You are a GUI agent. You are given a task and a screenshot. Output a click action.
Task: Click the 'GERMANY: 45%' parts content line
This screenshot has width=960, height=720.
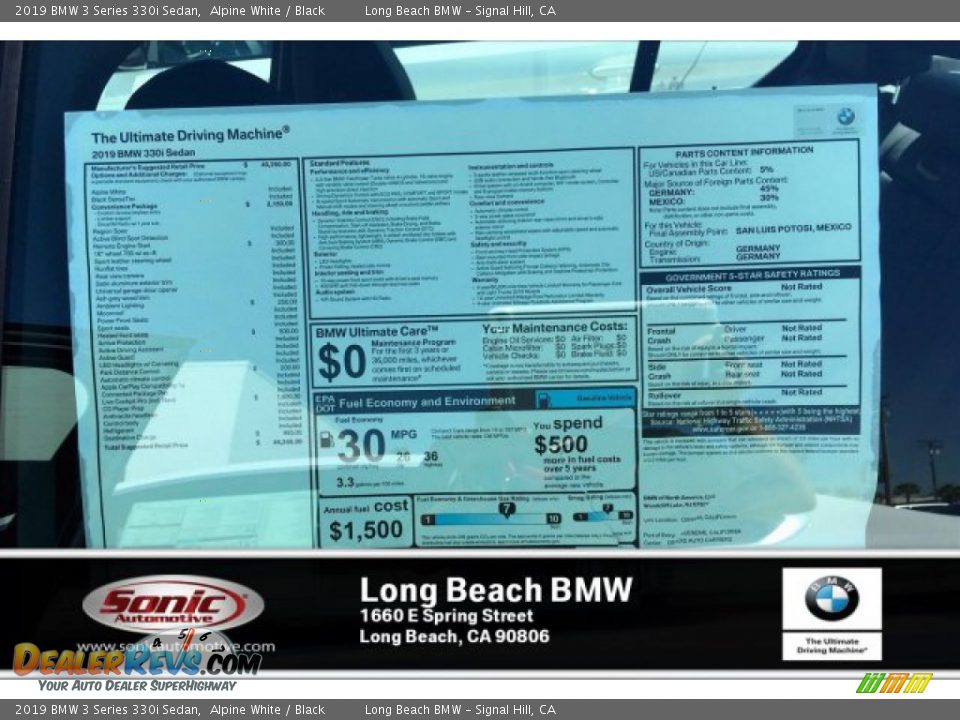click(714, 191)
